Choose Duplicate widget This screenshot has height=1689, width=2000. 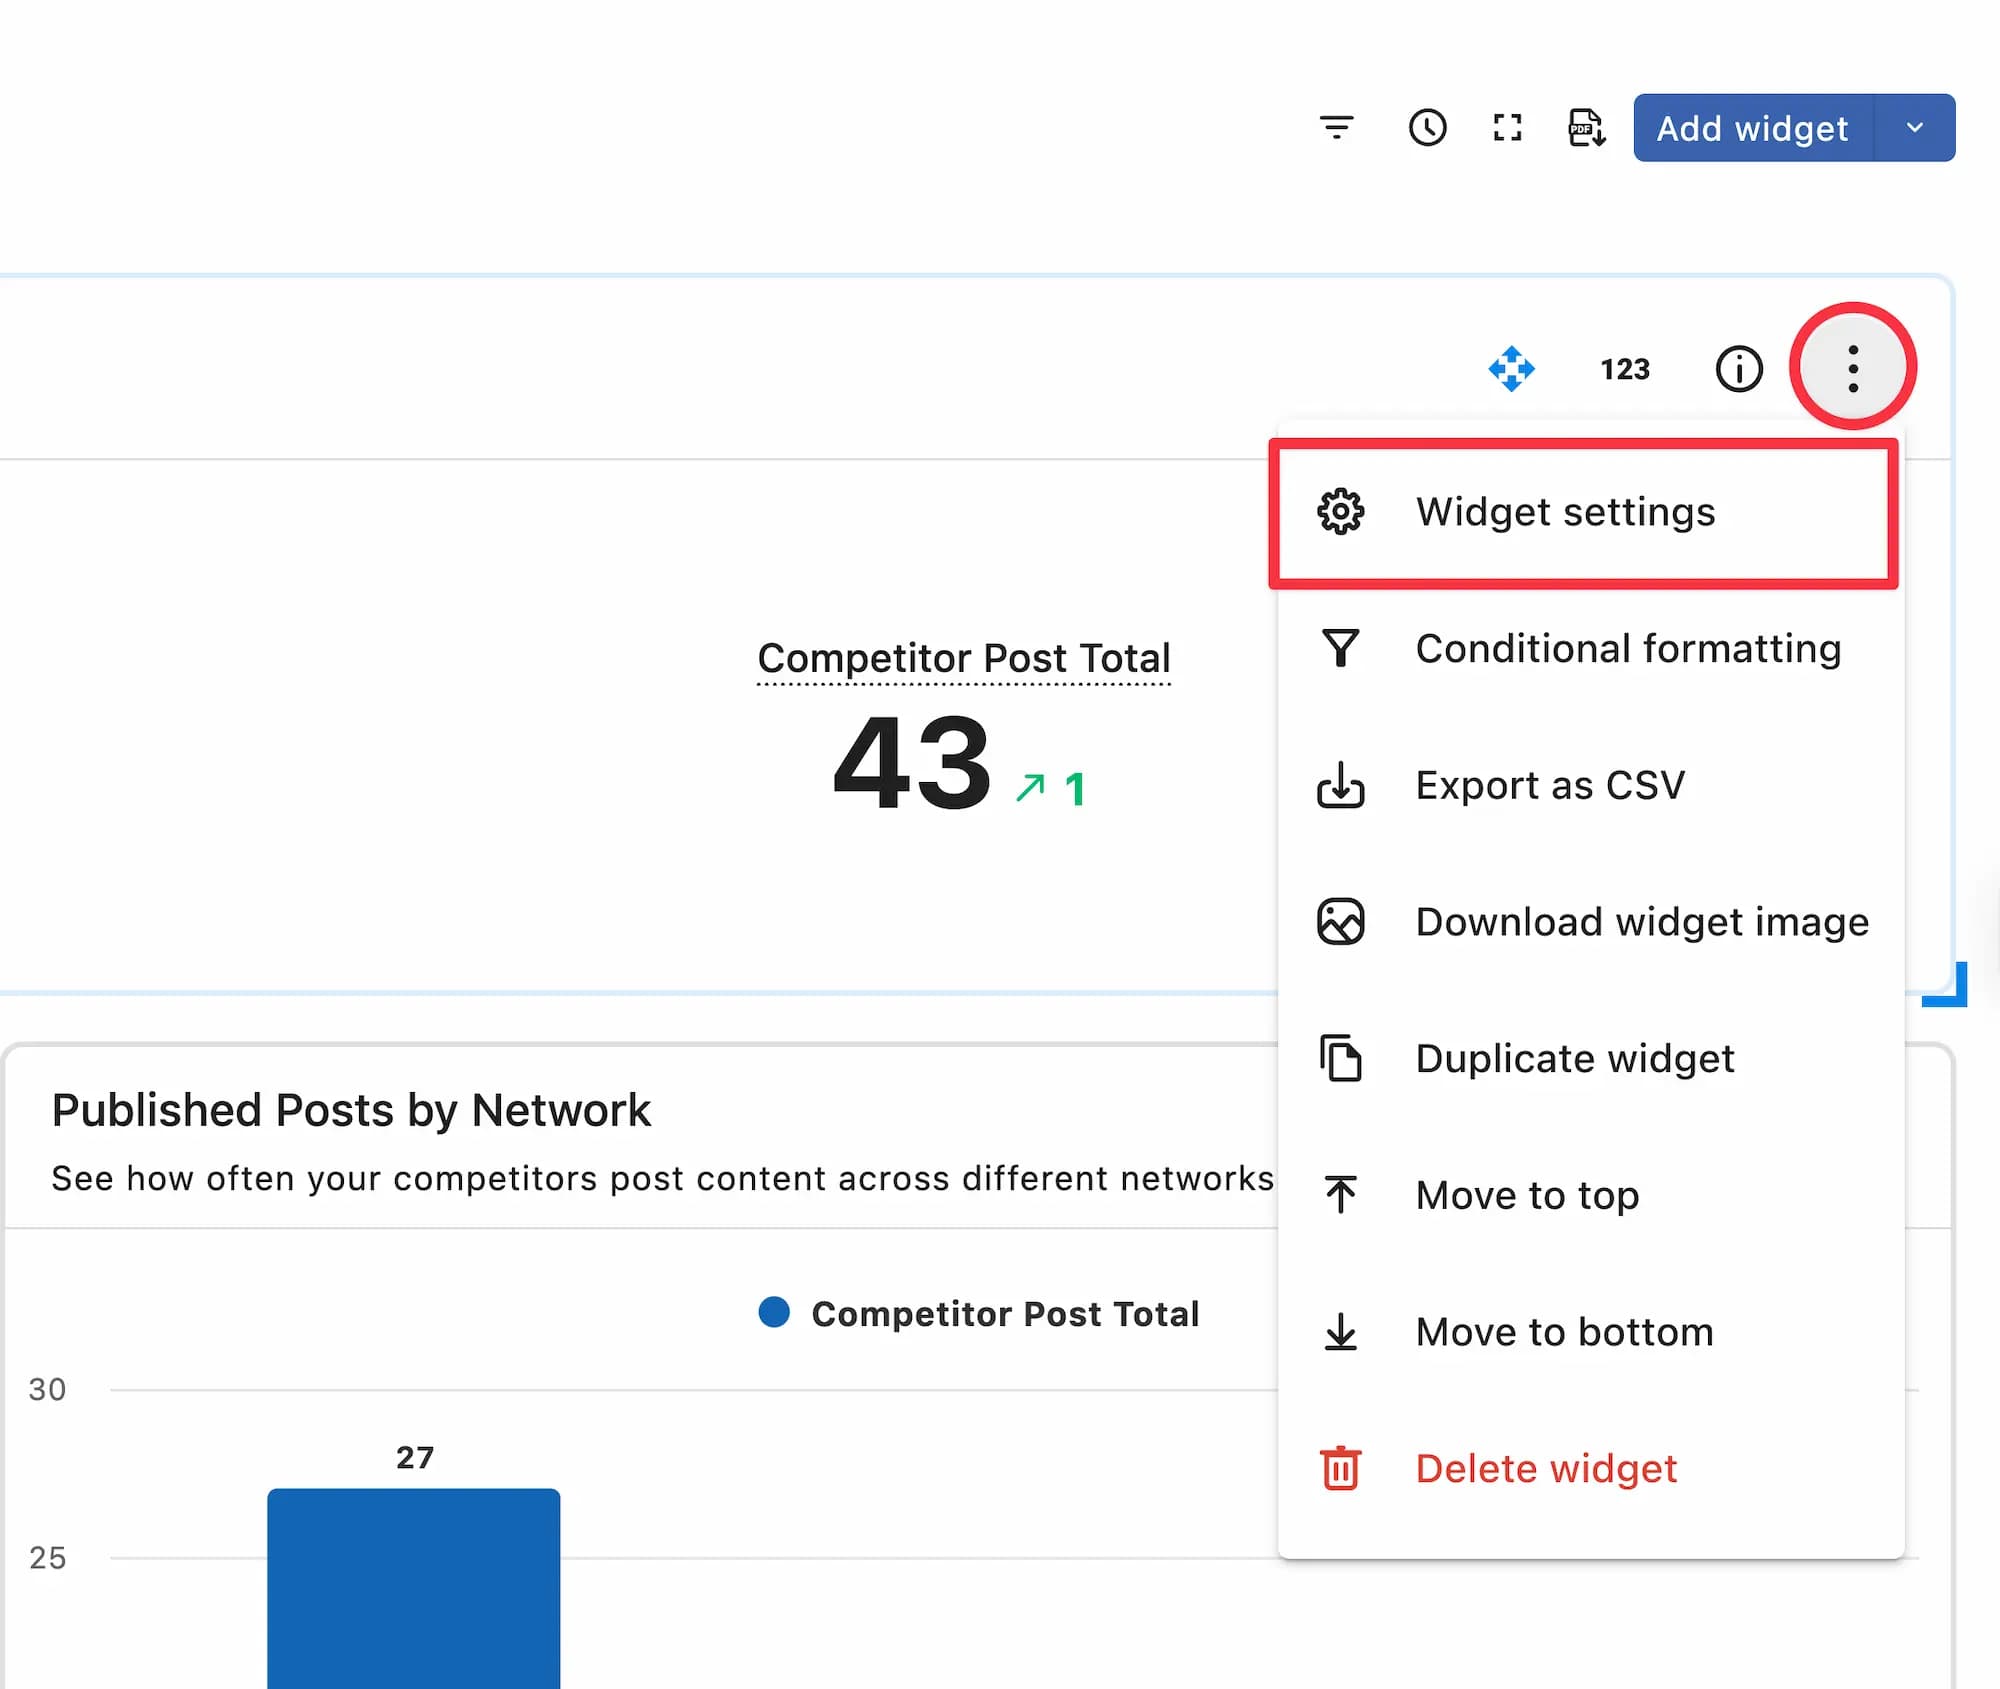[x=1574, y=1058]
